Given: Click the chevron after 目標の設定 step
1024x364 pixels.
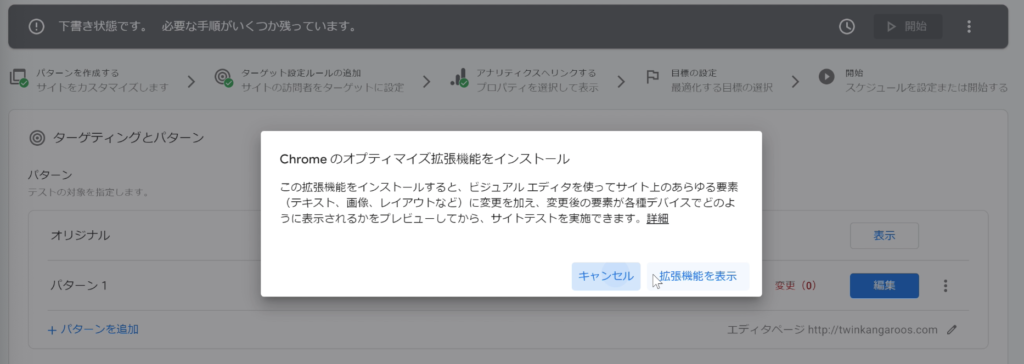Looking at the screenshot, I should (x=795, y=82).
